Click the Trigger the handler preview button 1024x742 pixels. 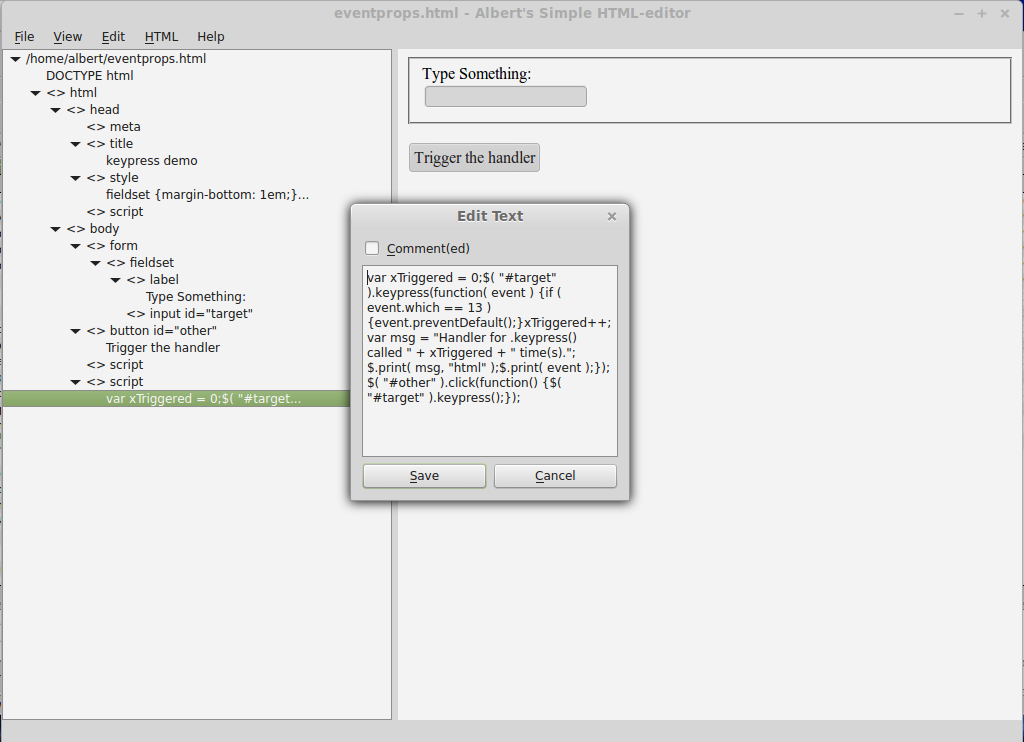pyautogui.click(x=474, y=158)
